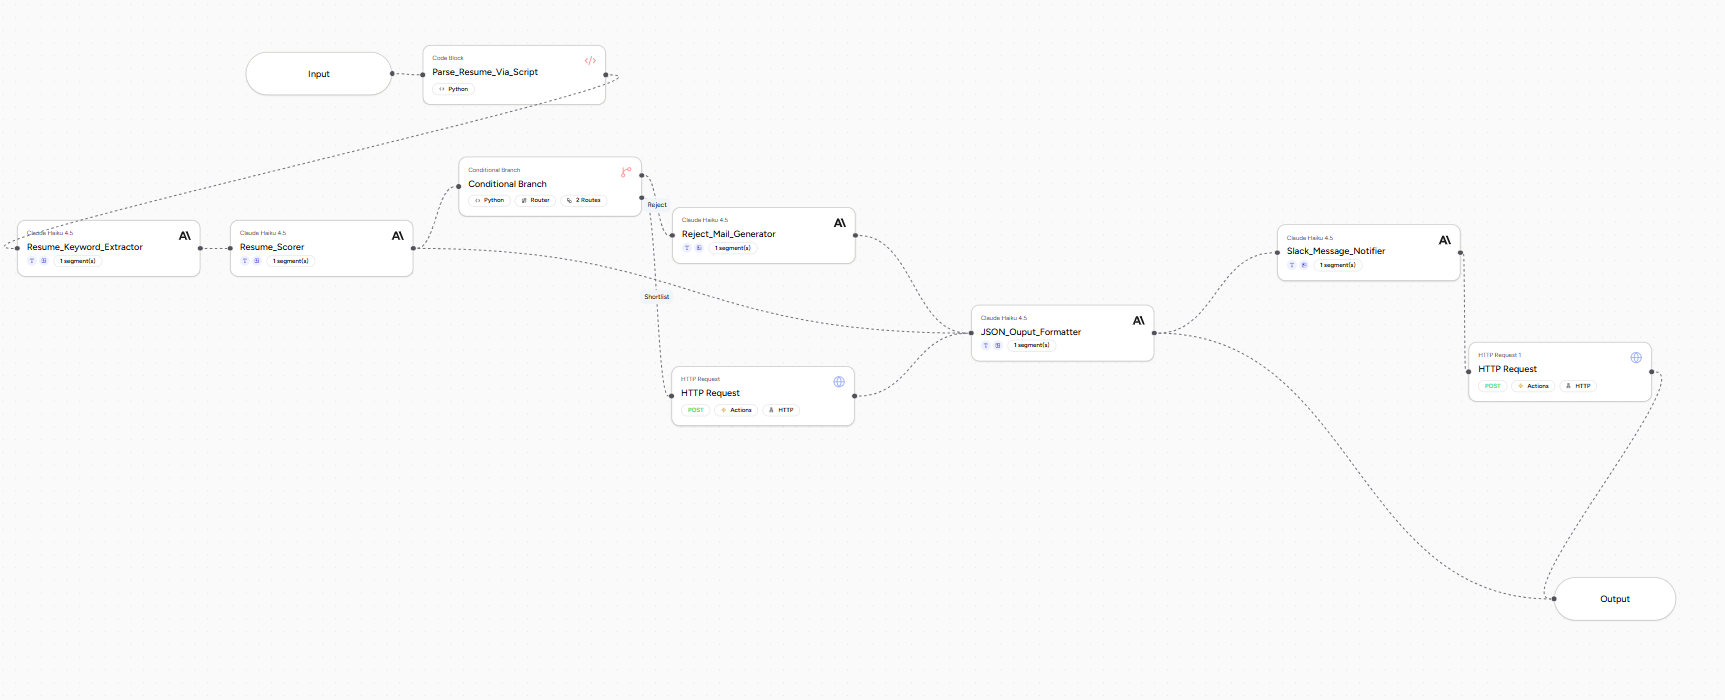Viewport: 1725px width, 700px height.
Task: Click the code icon on Parse_Resume_Via_Script node
Action: tap(590, 61)
